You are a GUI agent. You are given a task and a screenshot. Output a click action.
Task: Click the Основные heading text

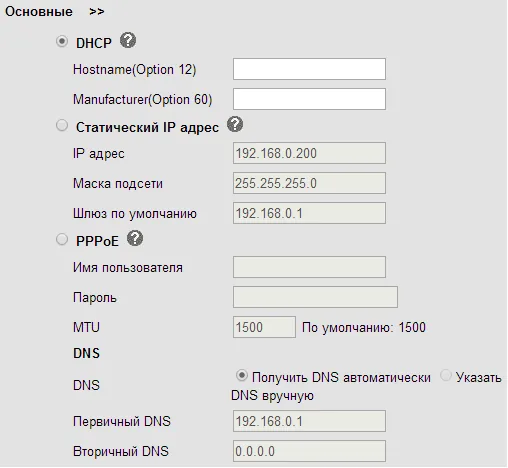pyautogui.click(x=39, y=12)
